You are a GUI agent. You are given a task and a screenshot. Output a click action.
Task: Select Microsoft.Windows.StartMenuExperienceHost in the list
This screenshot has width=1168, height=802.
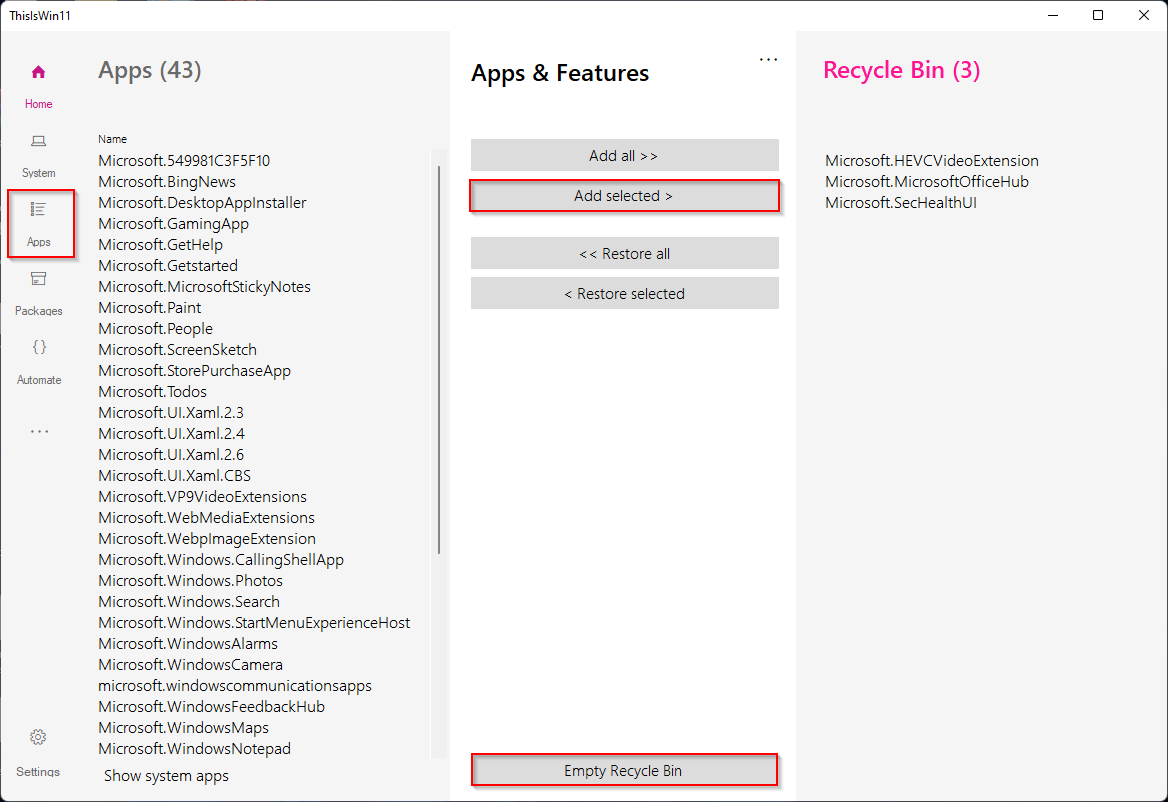pyautogui.click(x=254, y=623)
